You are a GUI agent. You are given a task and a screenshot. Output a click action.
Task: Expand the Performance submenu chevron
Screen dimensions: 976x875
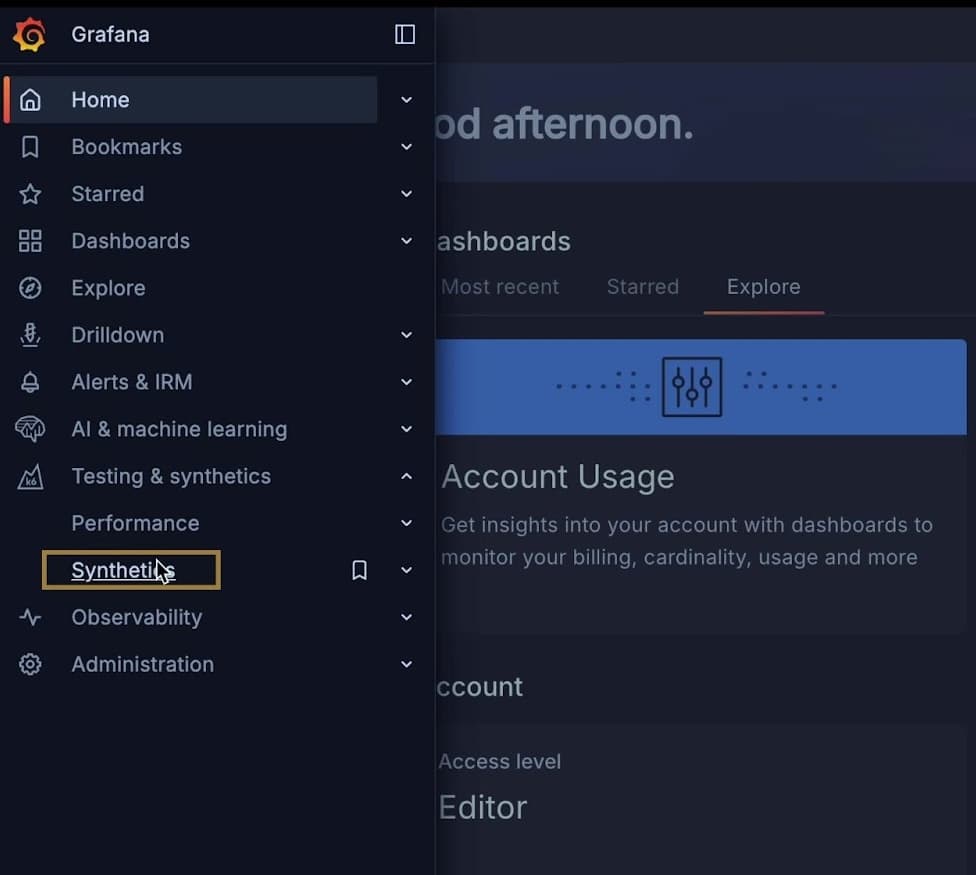pos(406,523)
